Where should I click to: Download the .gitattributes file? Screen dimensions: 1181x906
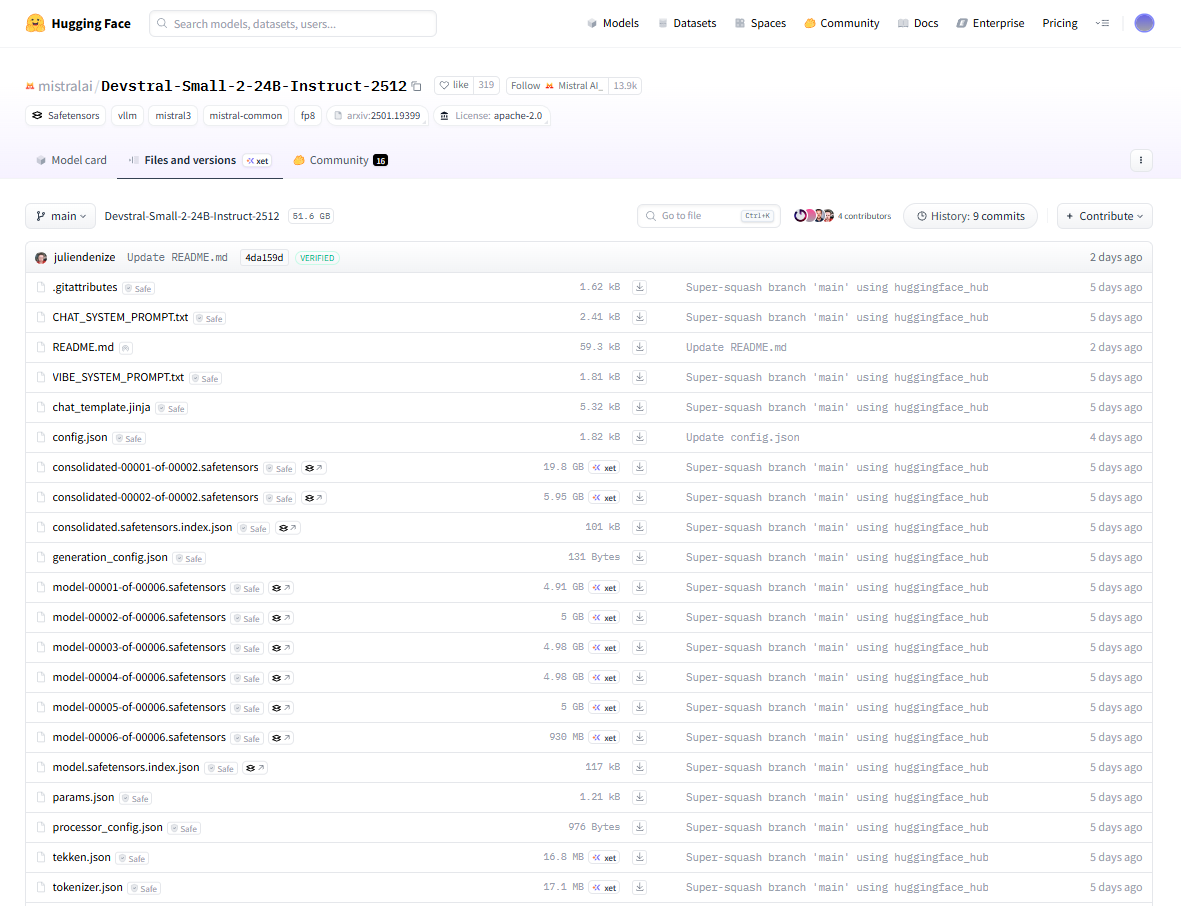click(639, 287)
